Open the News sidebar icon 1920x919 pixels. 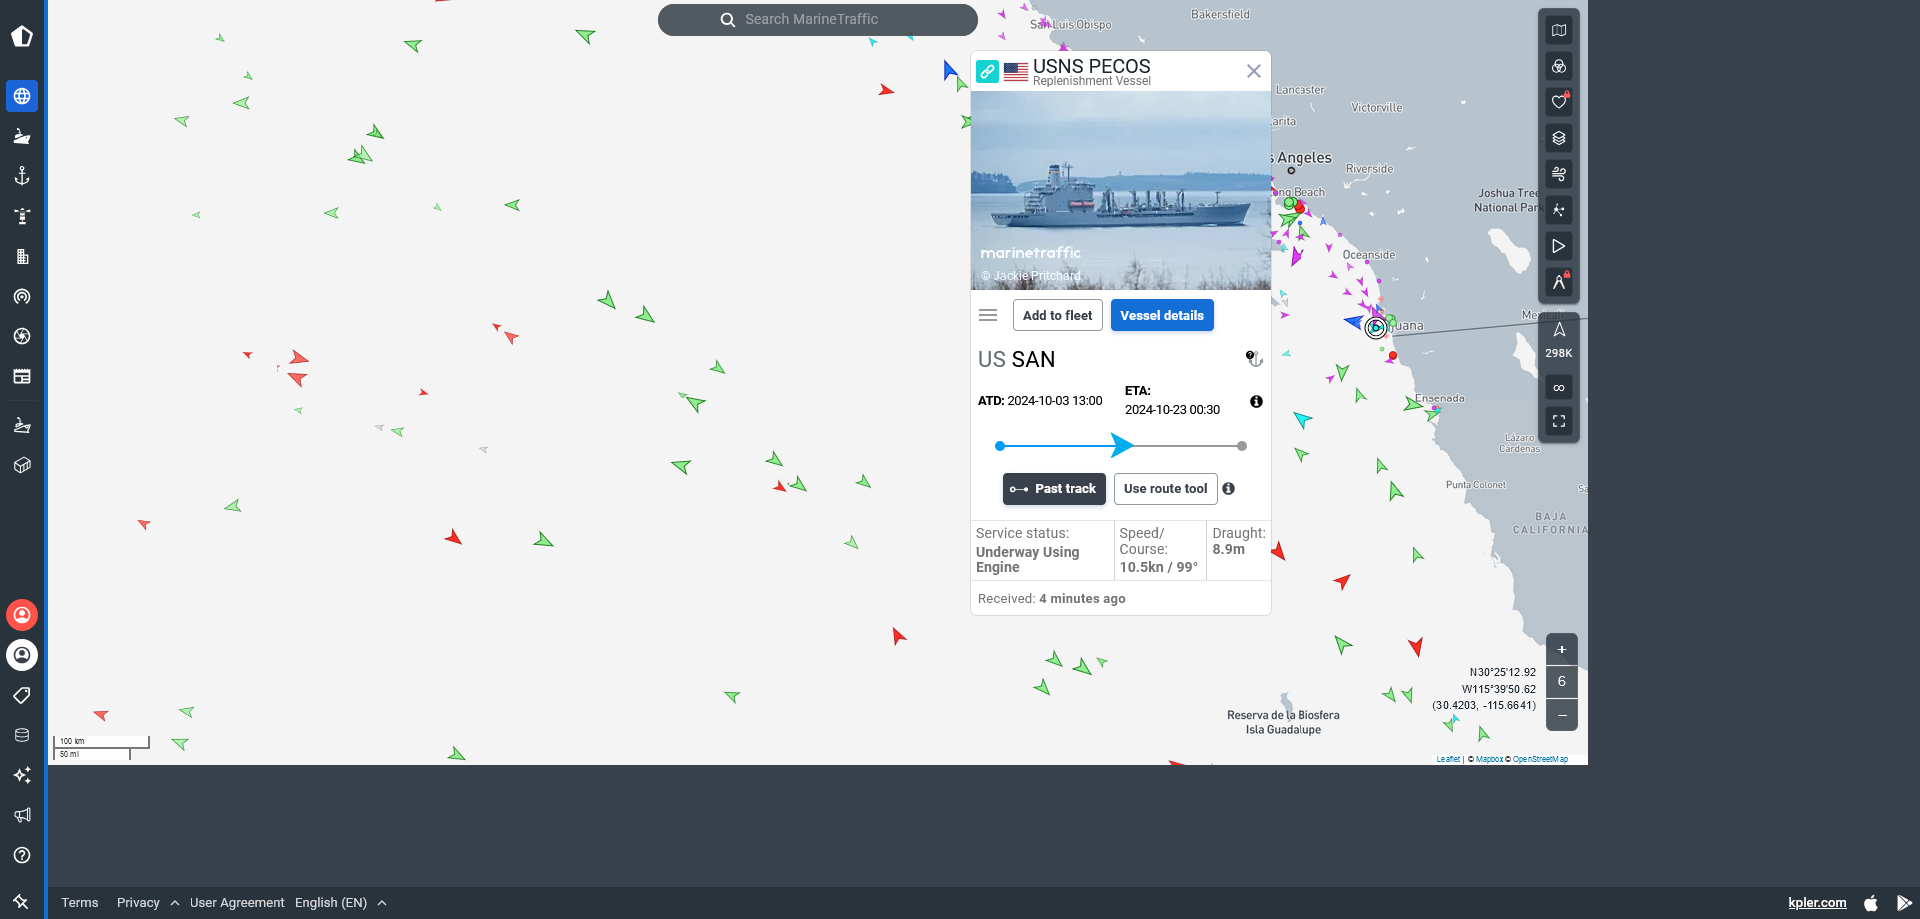click(22, 376)
